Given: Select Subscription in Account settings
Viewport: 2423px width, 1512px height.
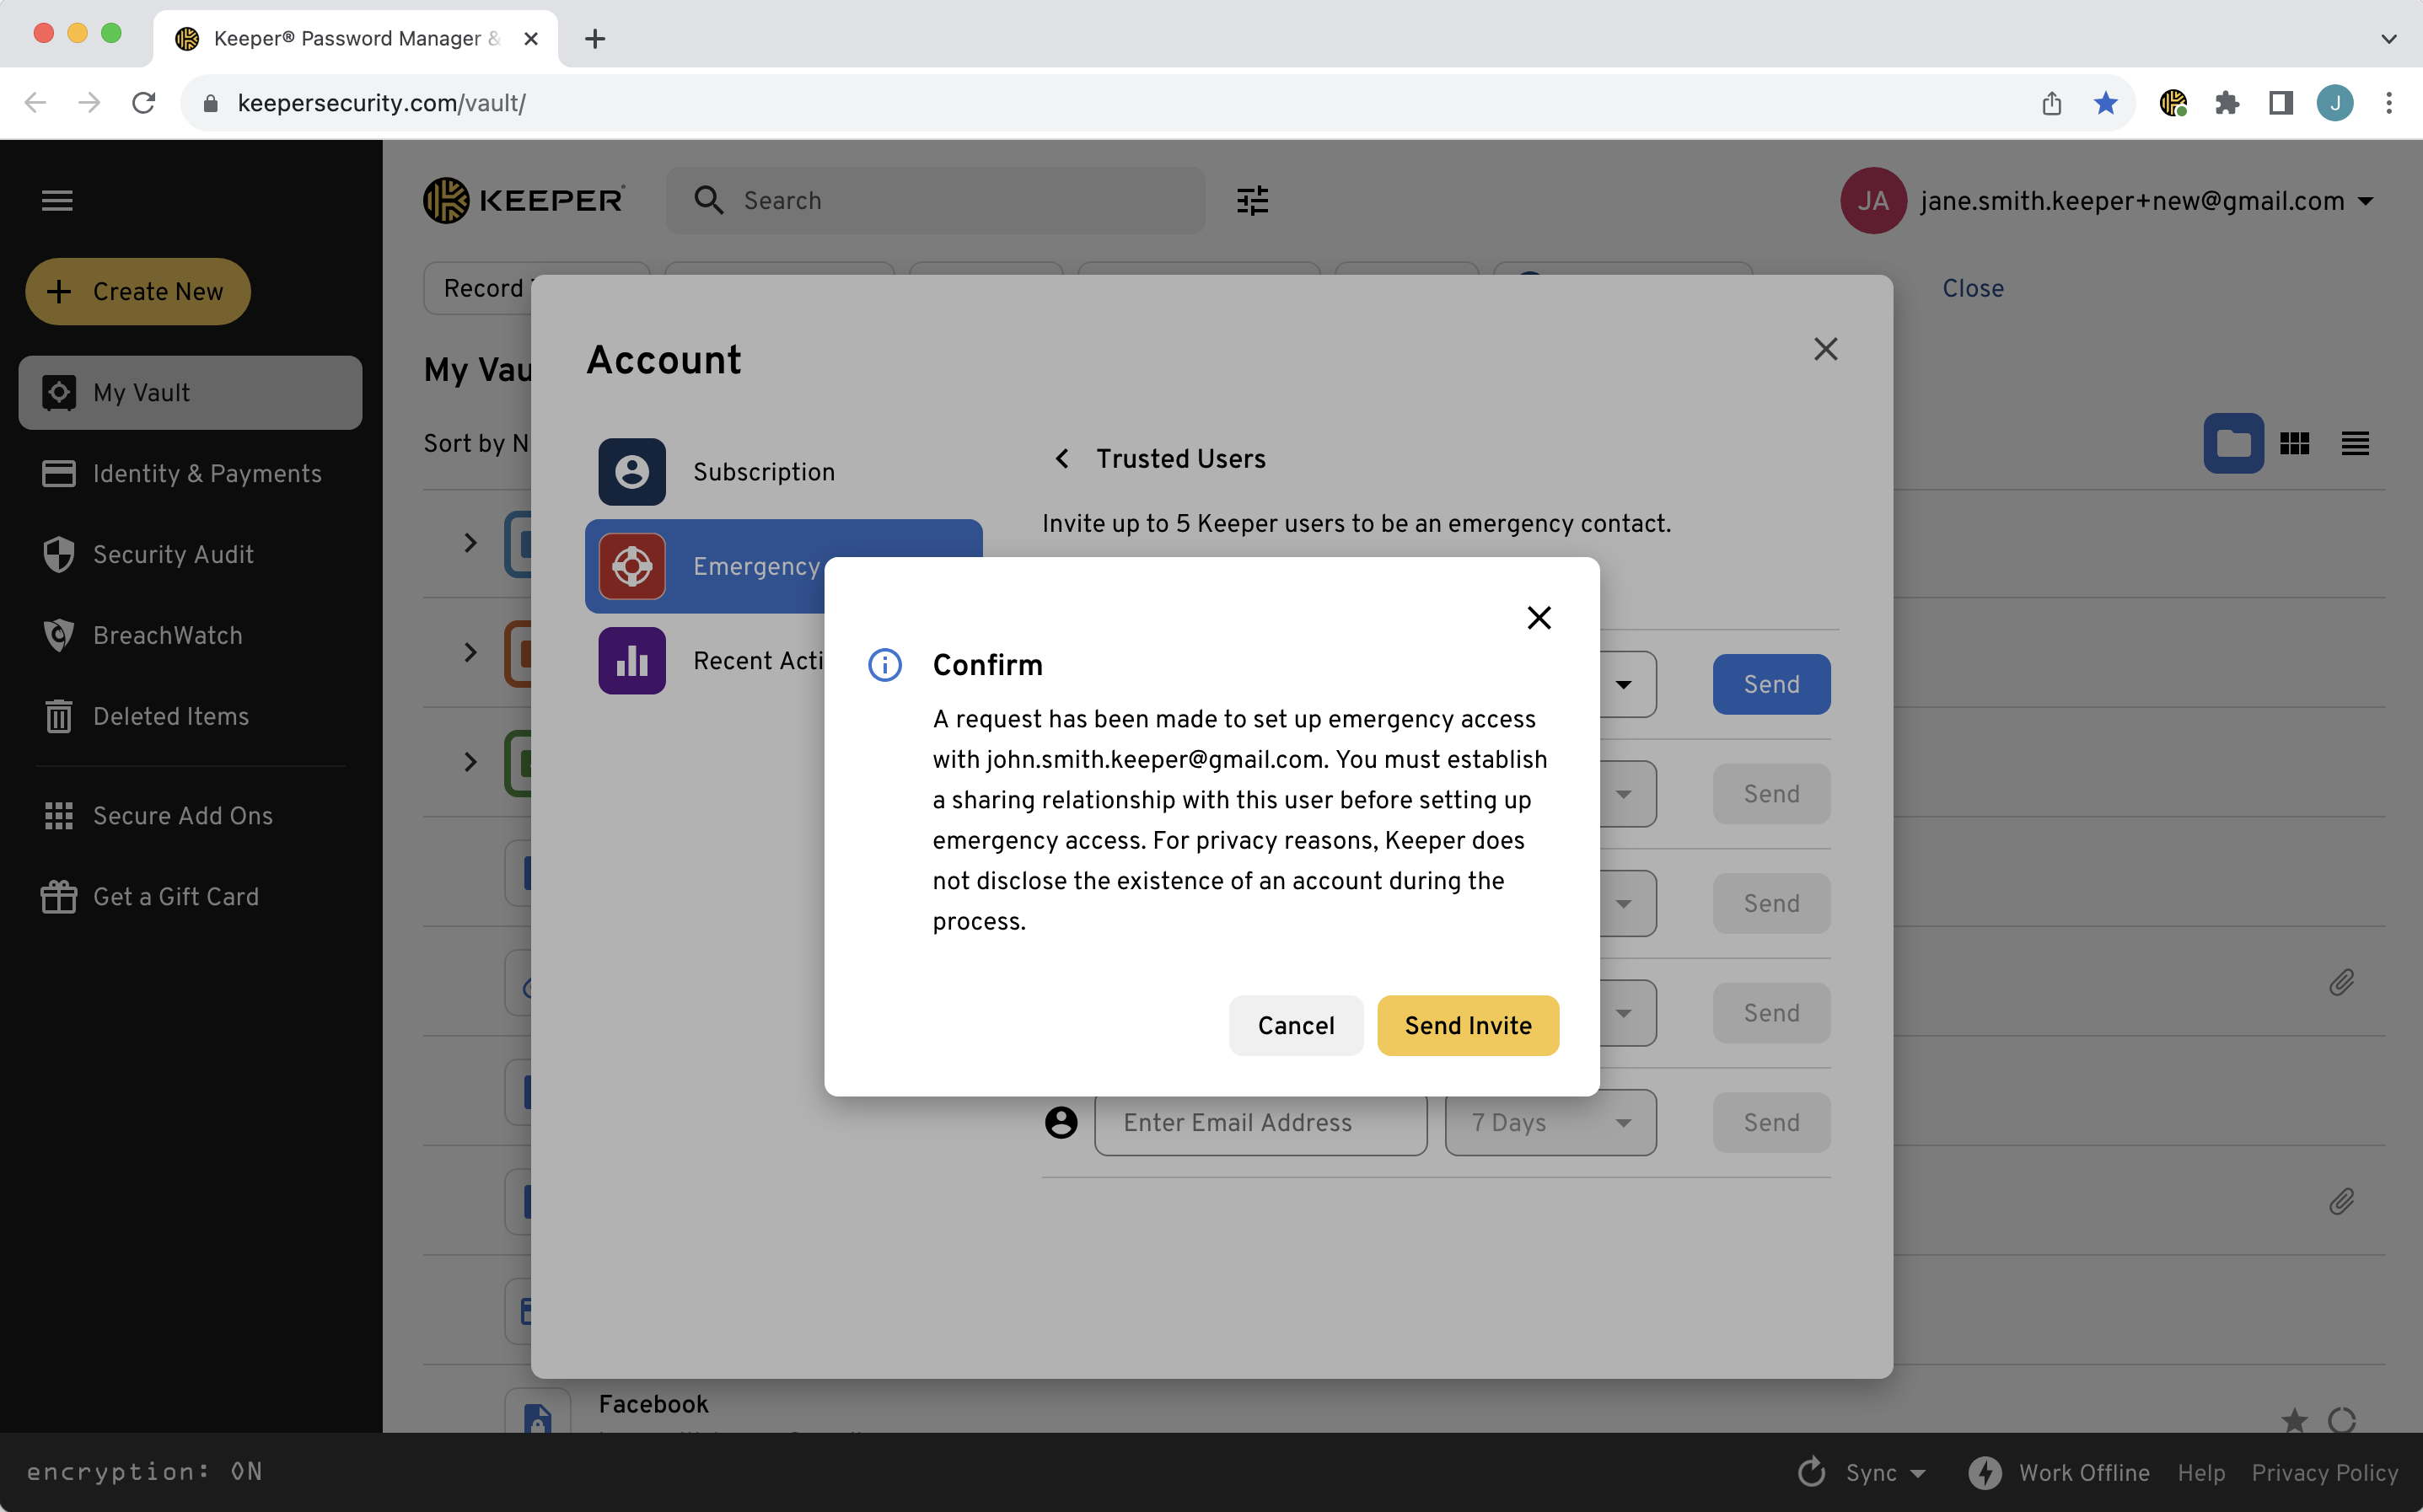Looking at the screenshot, I should pyautogui.click(x=763, y=472).
